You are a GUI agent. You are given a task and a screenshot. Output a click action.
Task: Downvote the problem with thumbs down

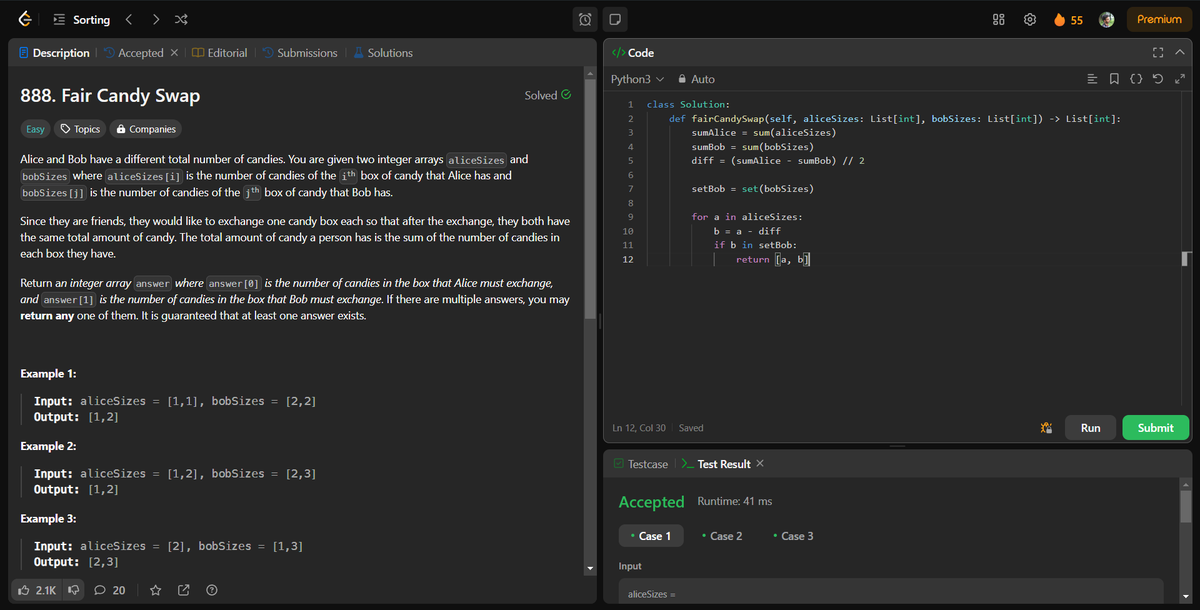(x=73, y=590)
